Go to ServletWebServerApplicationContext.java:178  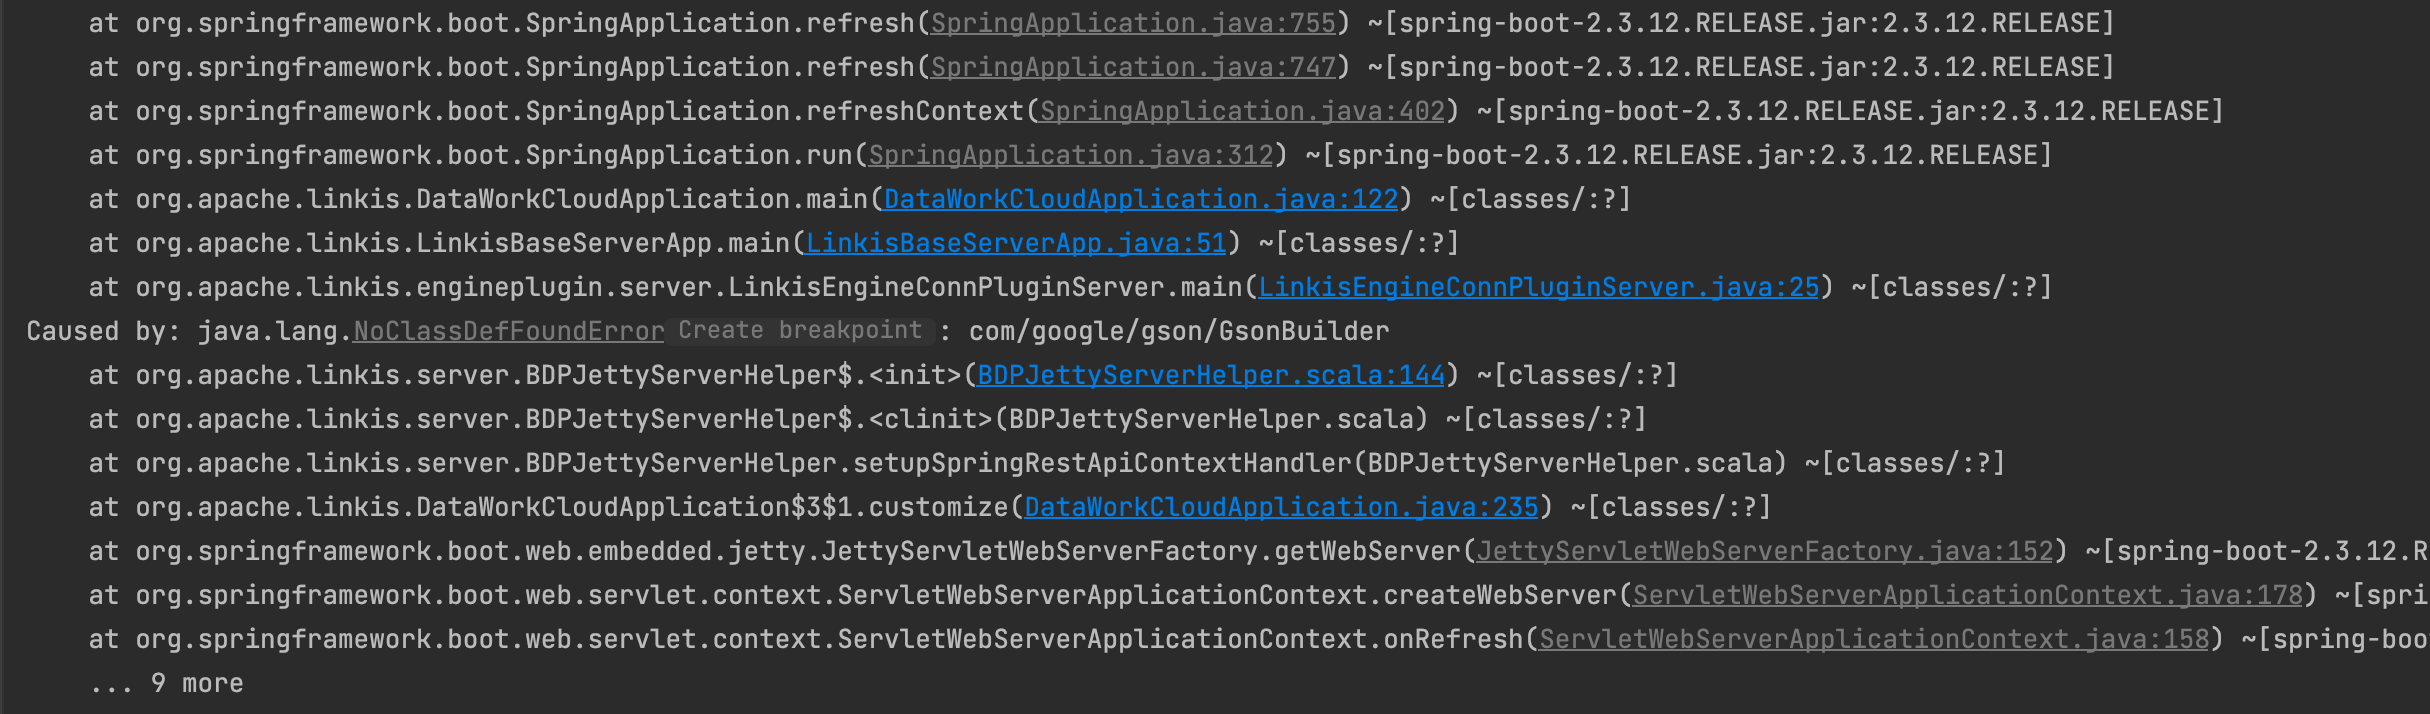(x=1967, y=595)
